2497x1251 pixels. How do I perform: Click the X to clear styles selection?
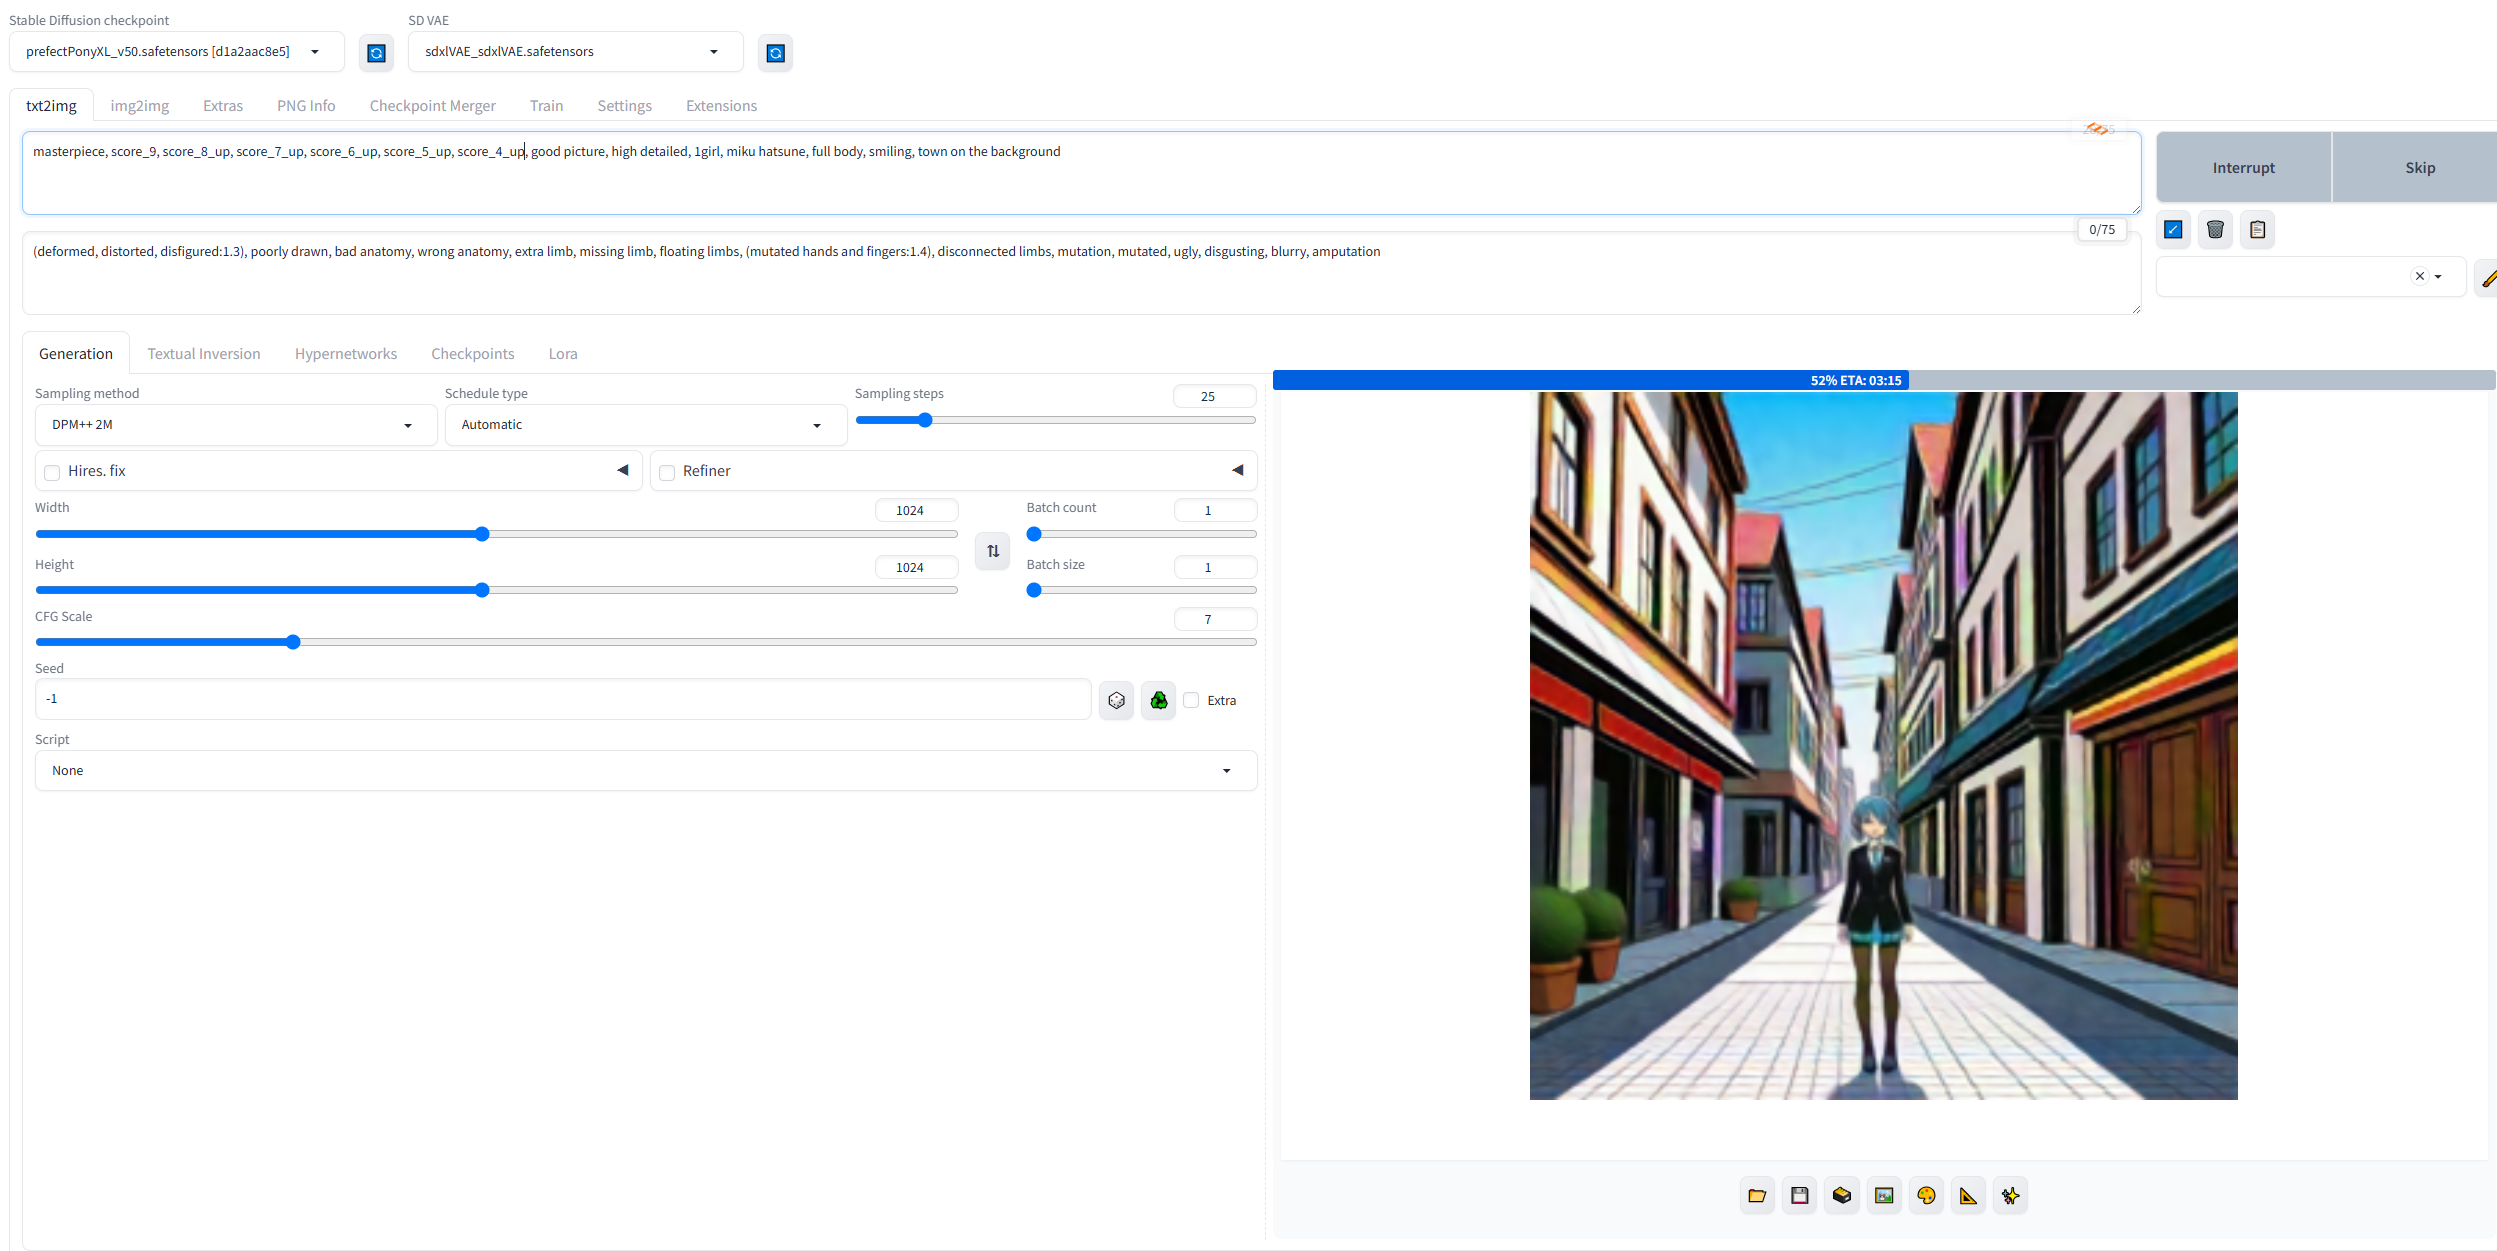[2419, 276]
